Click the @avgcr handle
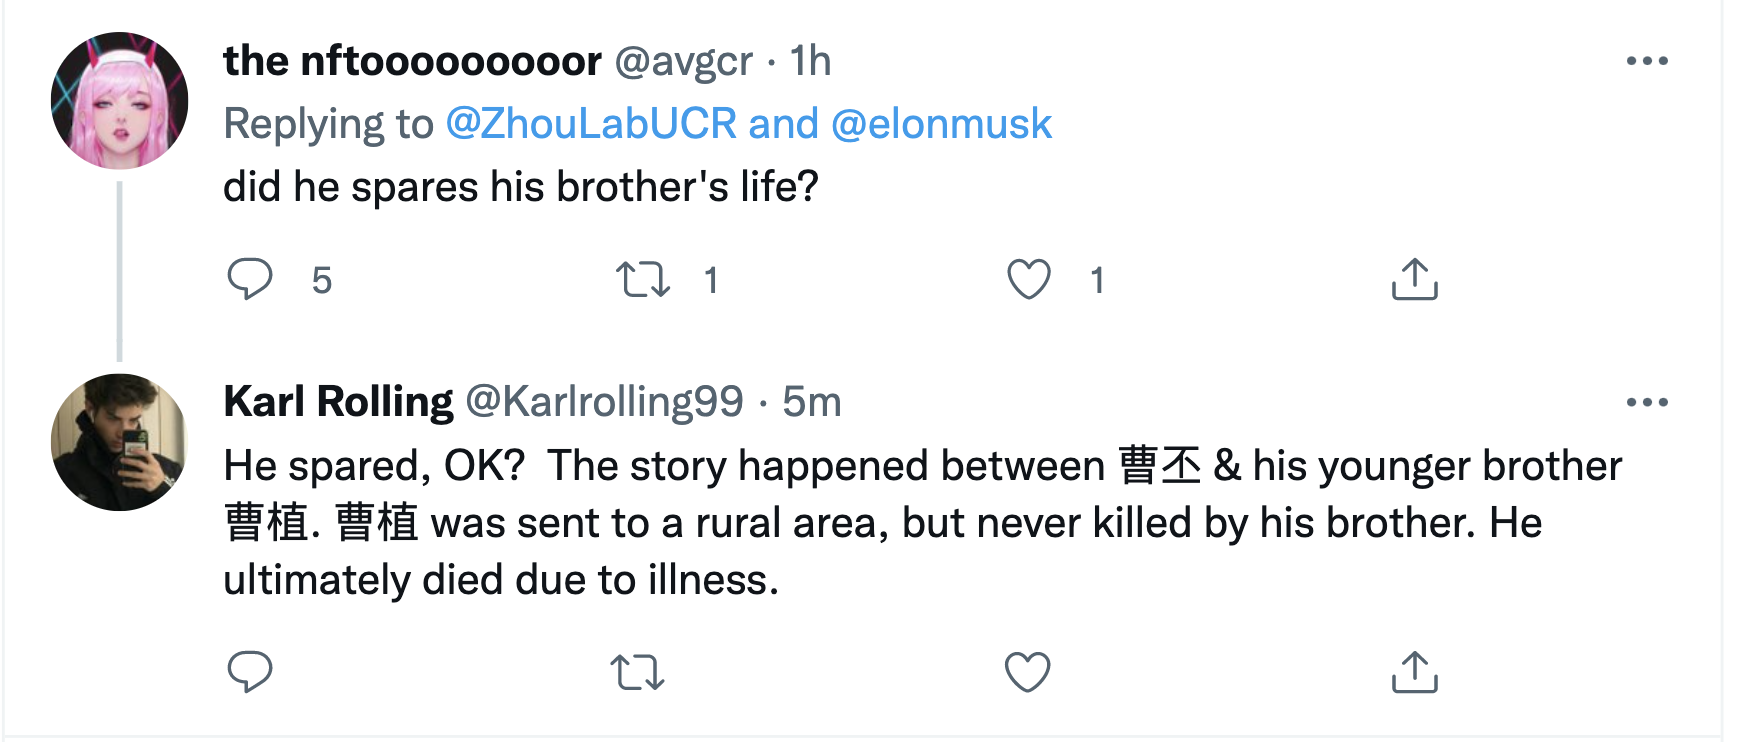The height and width of the screenshot is (742, 1752). [x=683, y=61]
